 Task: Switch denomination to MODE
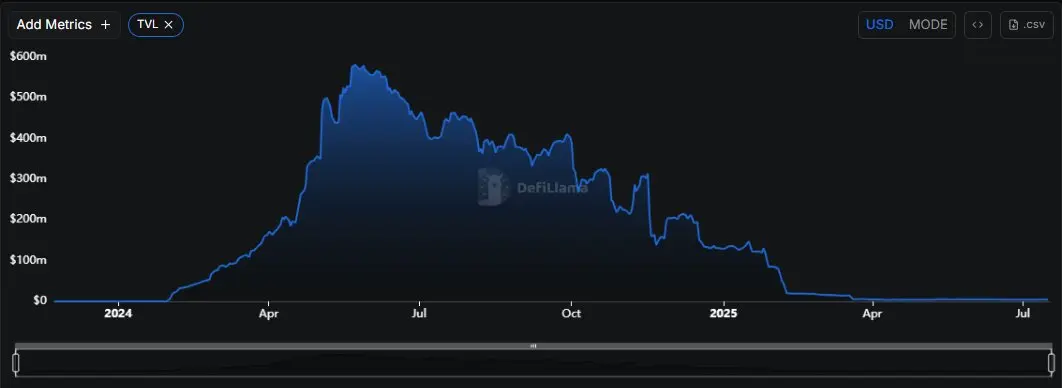pyautogui.click(x=928, y=24)
